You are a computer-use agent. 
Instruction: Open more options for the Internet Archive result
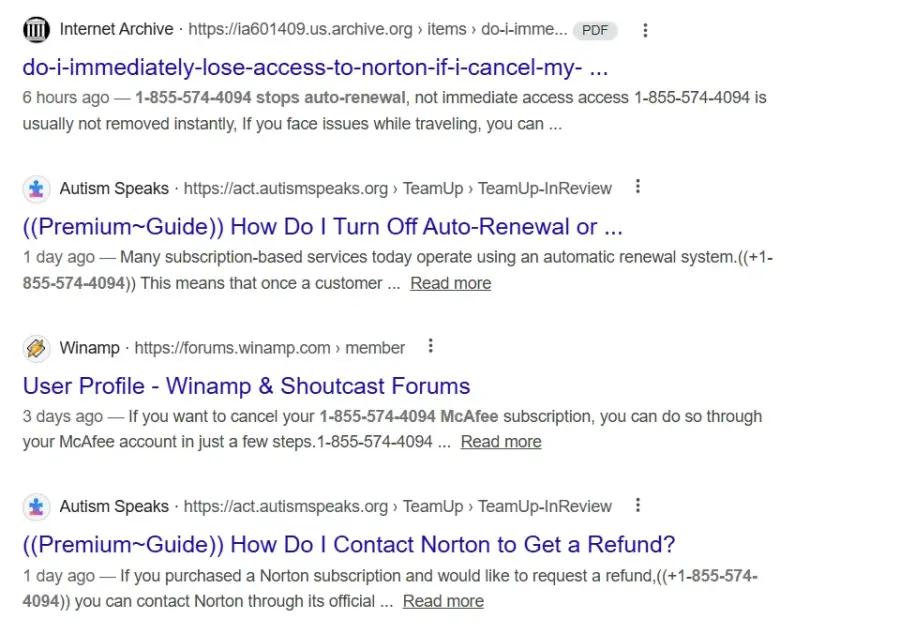pos(645,30)
